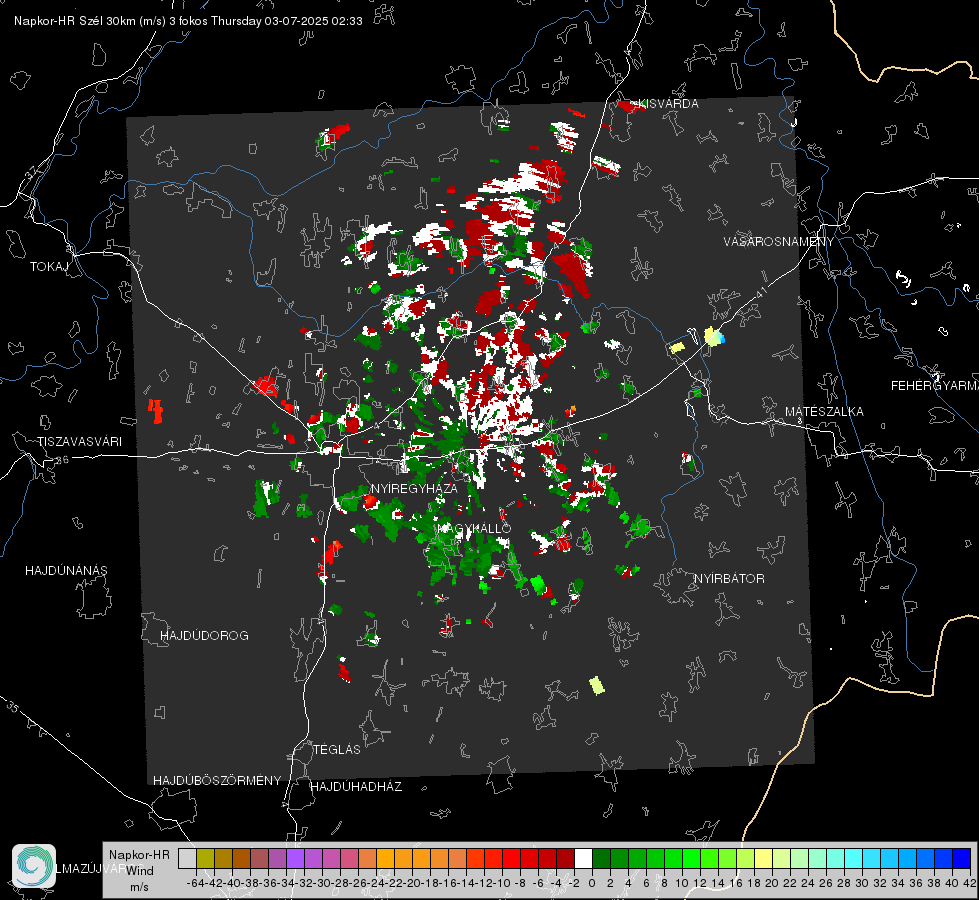This screenshot has width=979, height=900.
Task: Click the dark red swatch left of white
Action: click(x=565, y=858)
